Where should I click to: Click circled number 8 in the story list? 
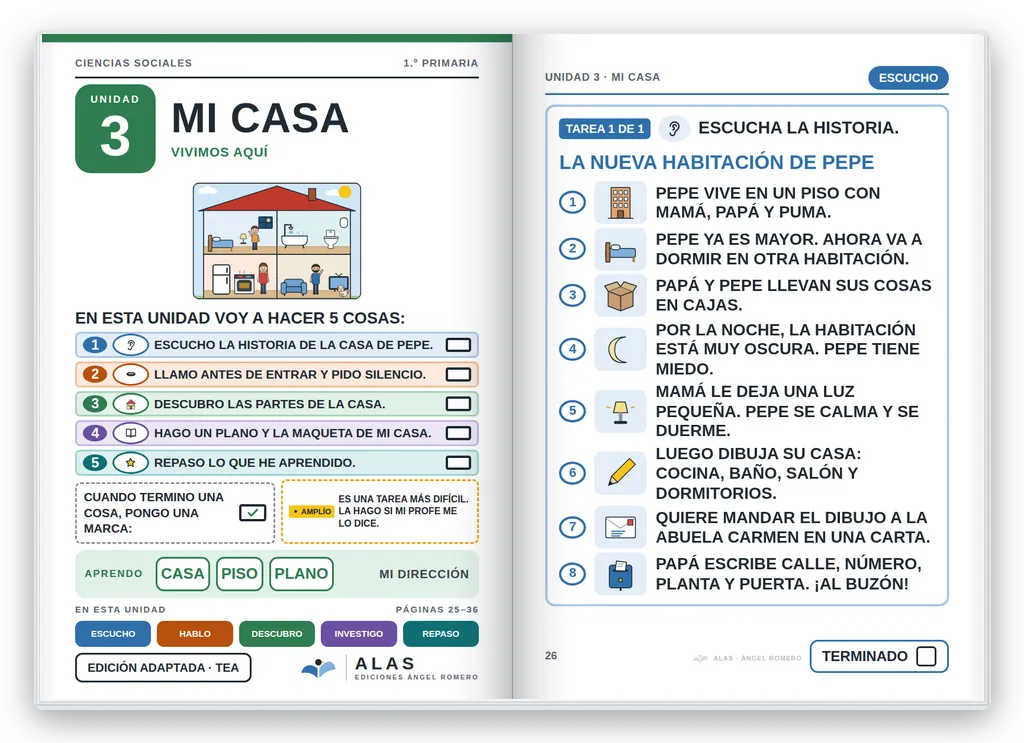pyautogui.click(x=573, y=574)
